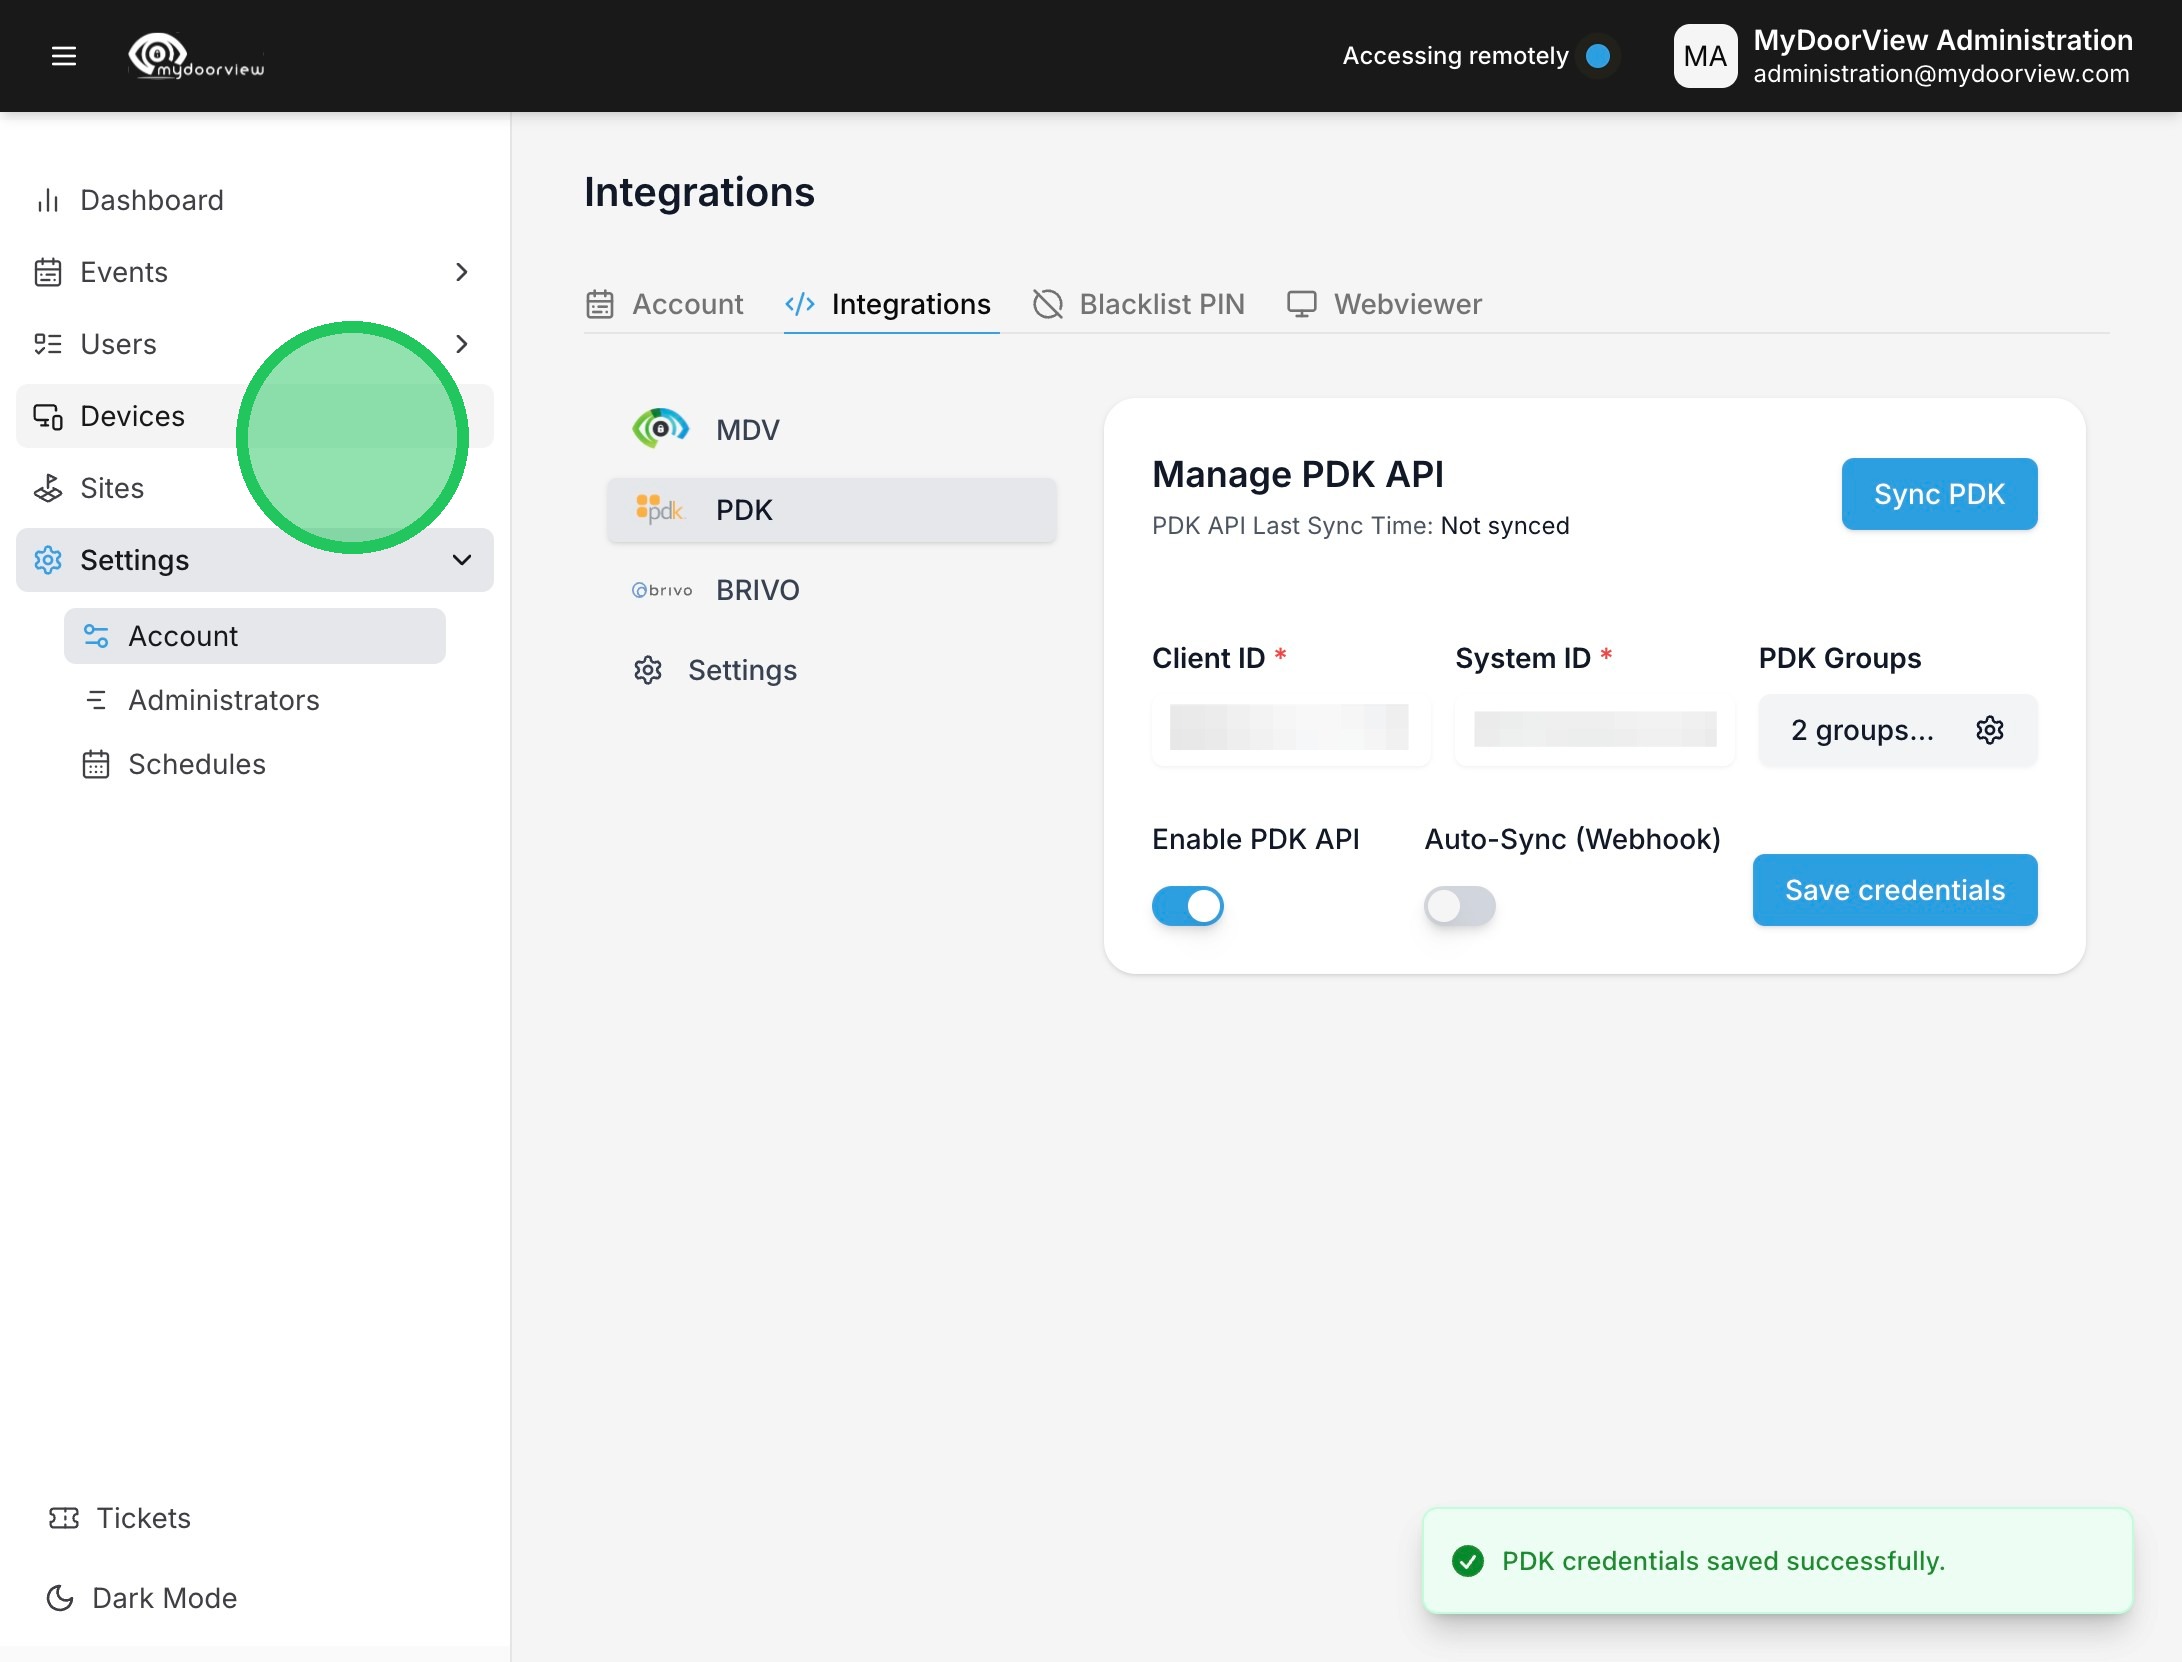Collapse the Settings sidebar section
Image resolution: width=2182 pixels, height=1662 pixels.
tap(462, 560)
